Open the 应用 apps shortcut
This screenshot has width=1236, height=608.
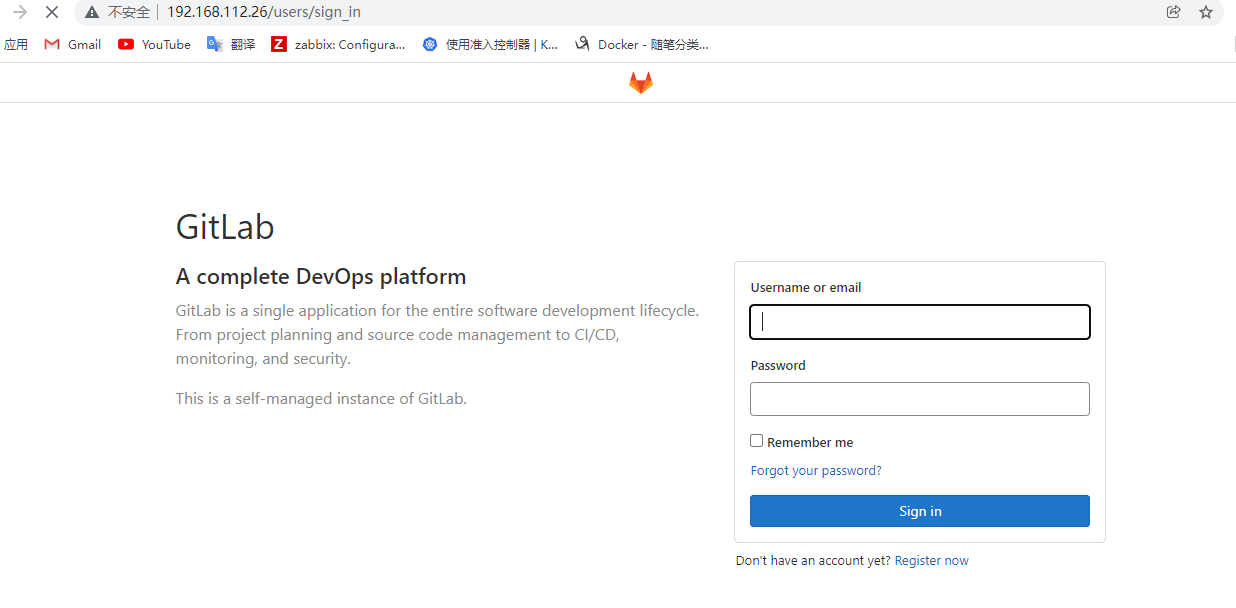point(16,44)
